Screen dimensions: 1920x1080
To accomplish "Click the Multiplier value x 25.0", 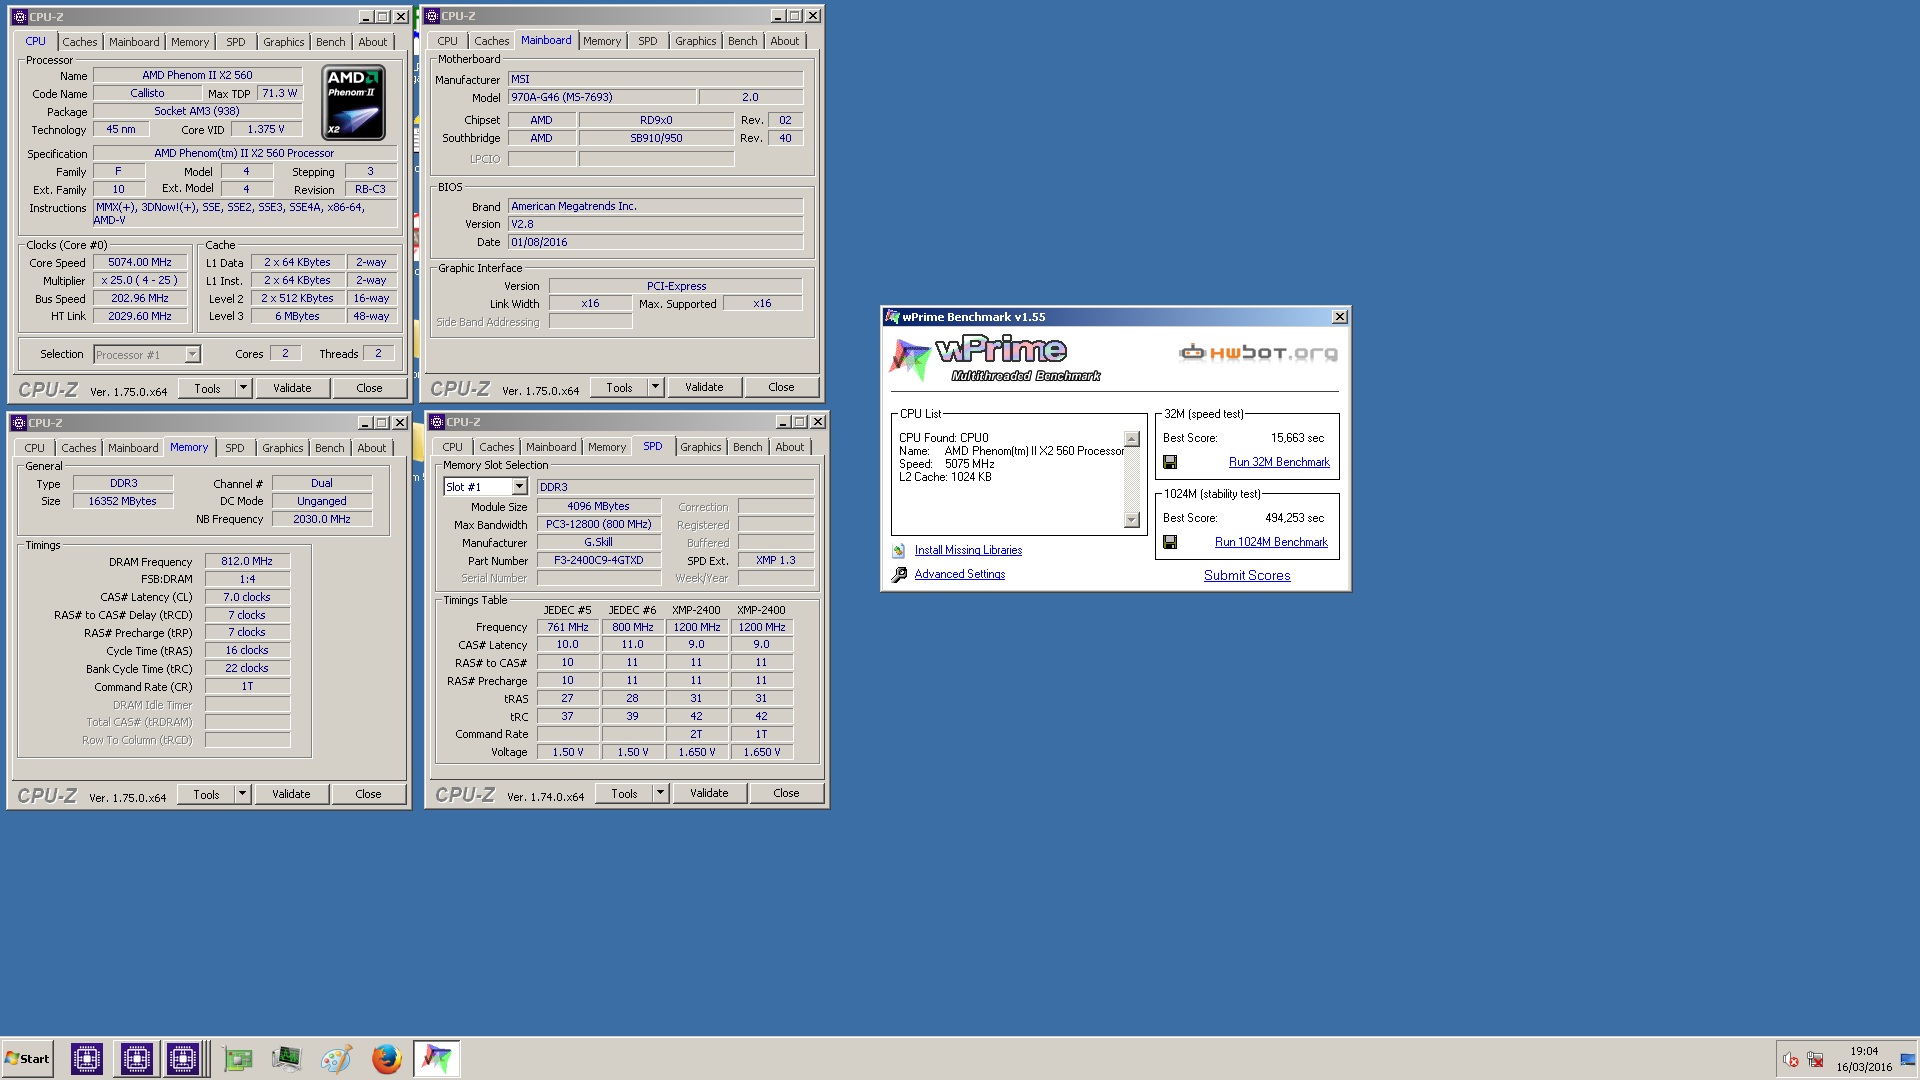I will 140,280.
